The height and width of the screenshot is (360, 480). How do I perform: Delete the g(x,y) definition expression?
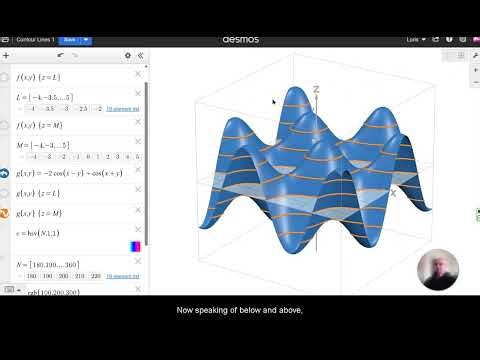pyautogui.click(x=138, y=170)
